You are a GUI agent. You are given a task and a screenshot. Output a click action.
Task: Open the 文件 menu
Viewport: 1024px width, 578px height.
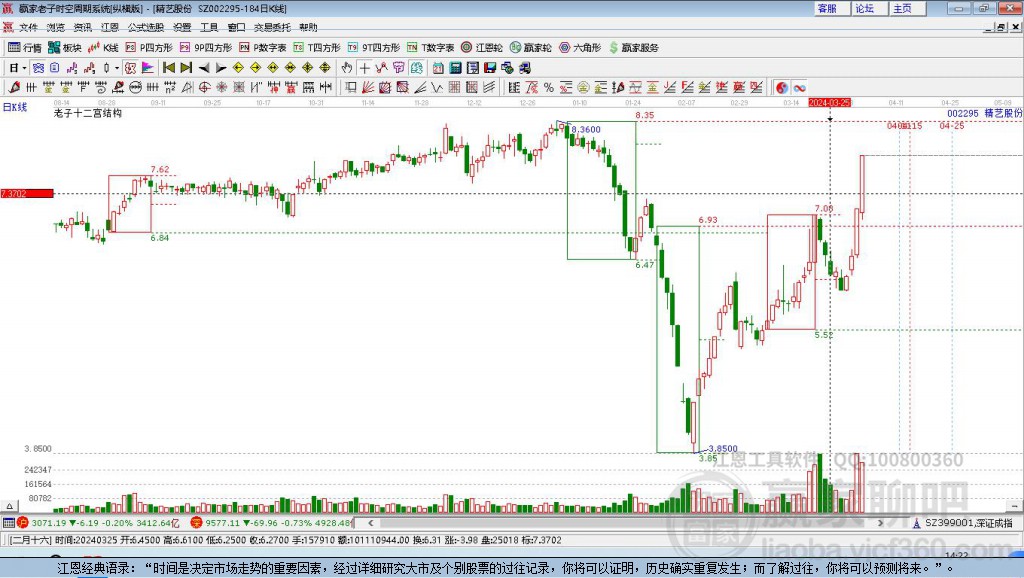tap(28, 27)
